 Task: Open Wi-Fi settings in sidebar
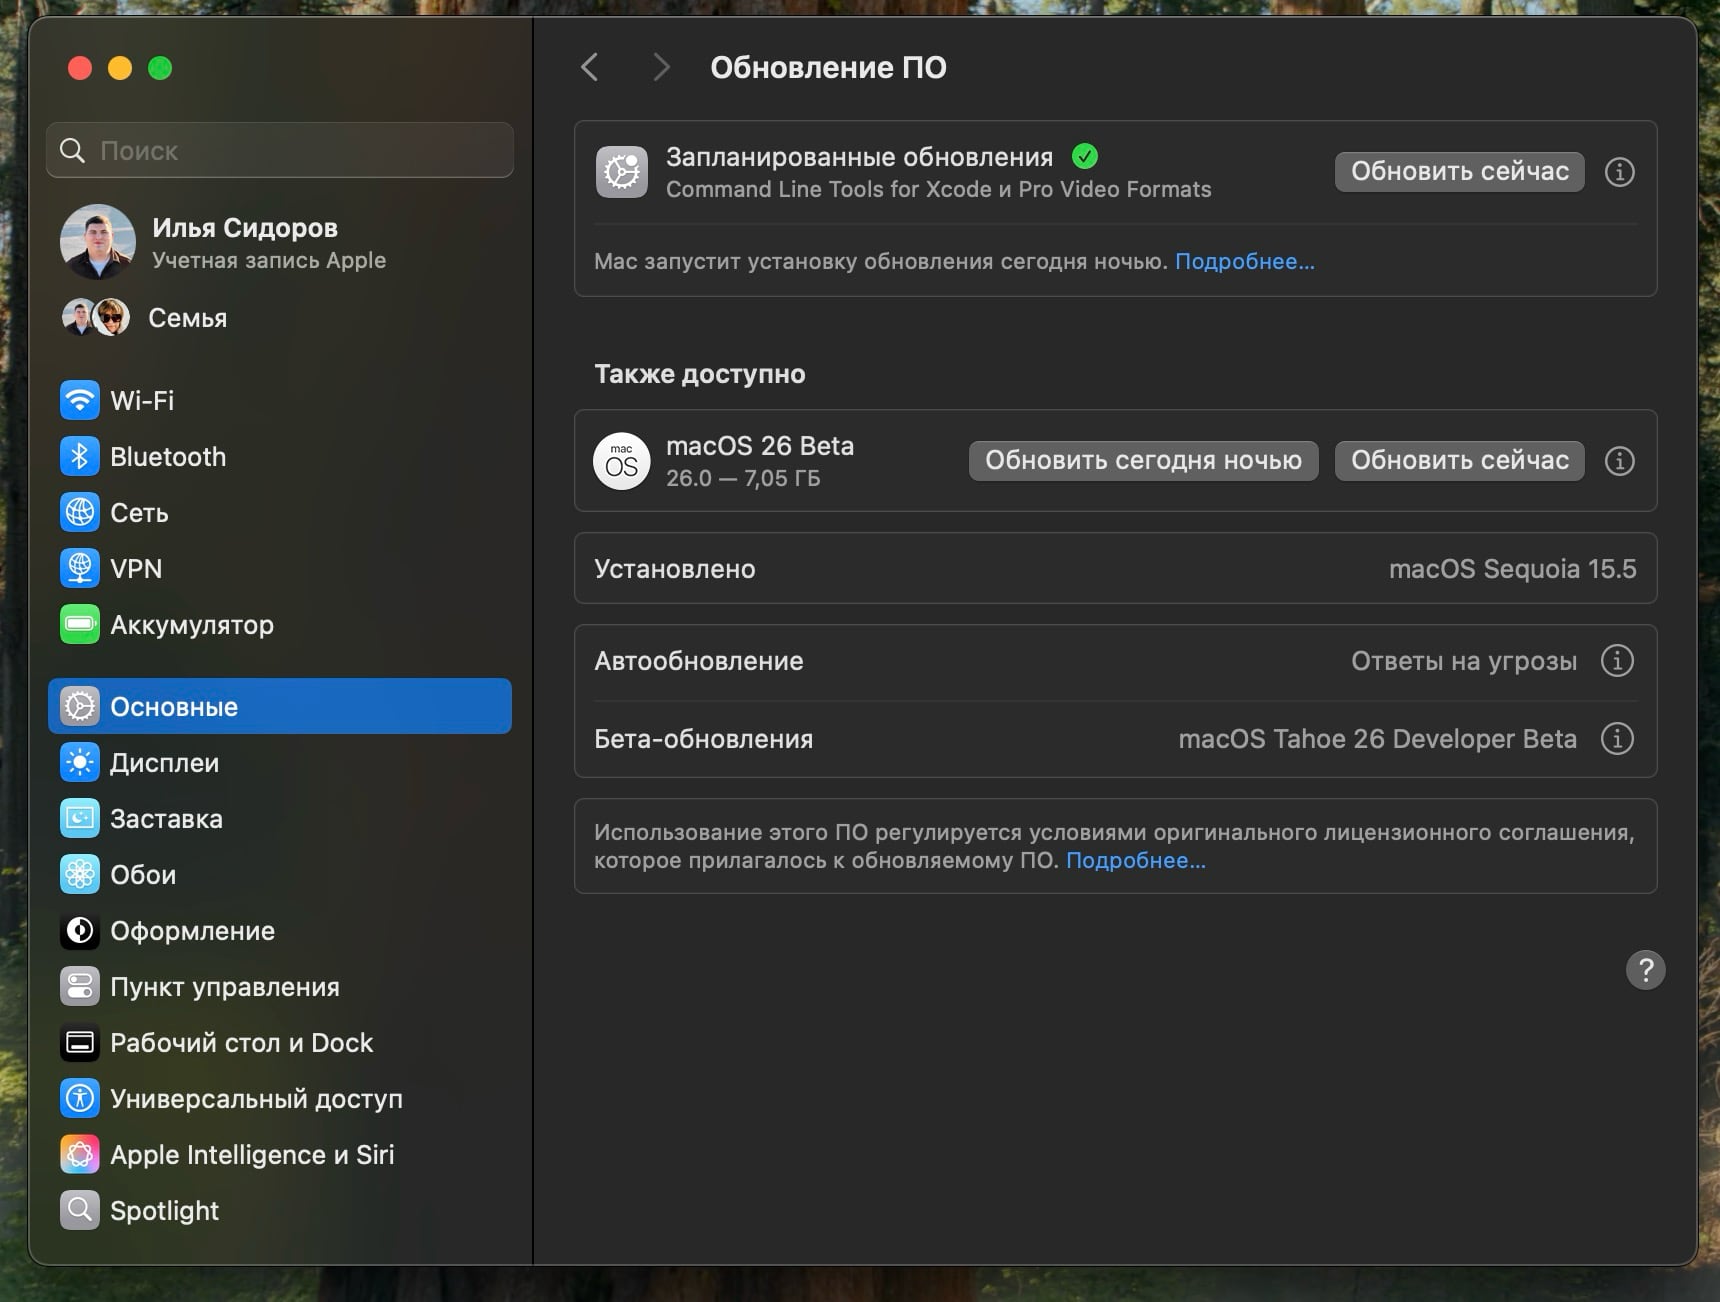click(141, 401)
